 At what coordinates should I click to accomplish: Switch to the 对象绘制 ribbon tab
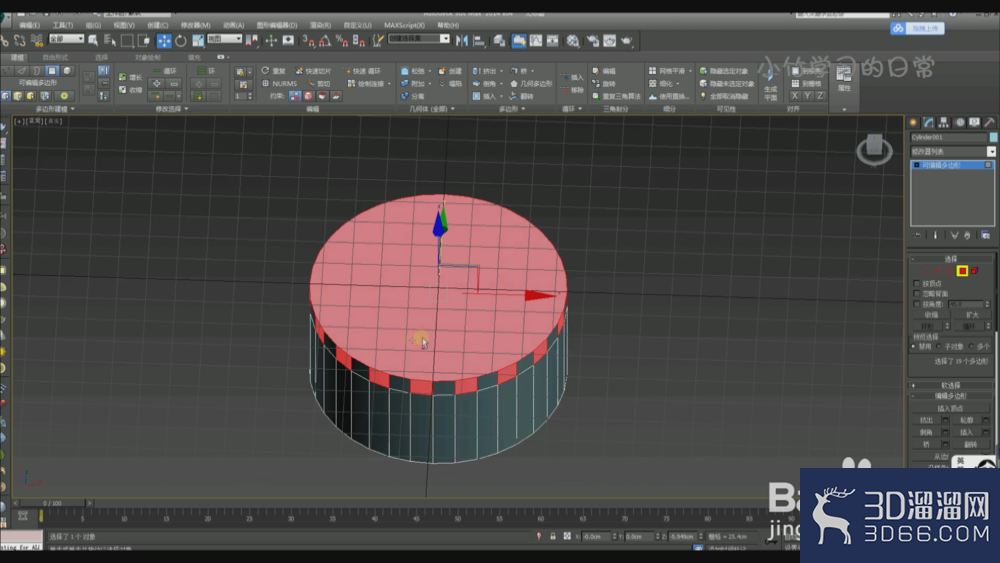coord(148,57)
